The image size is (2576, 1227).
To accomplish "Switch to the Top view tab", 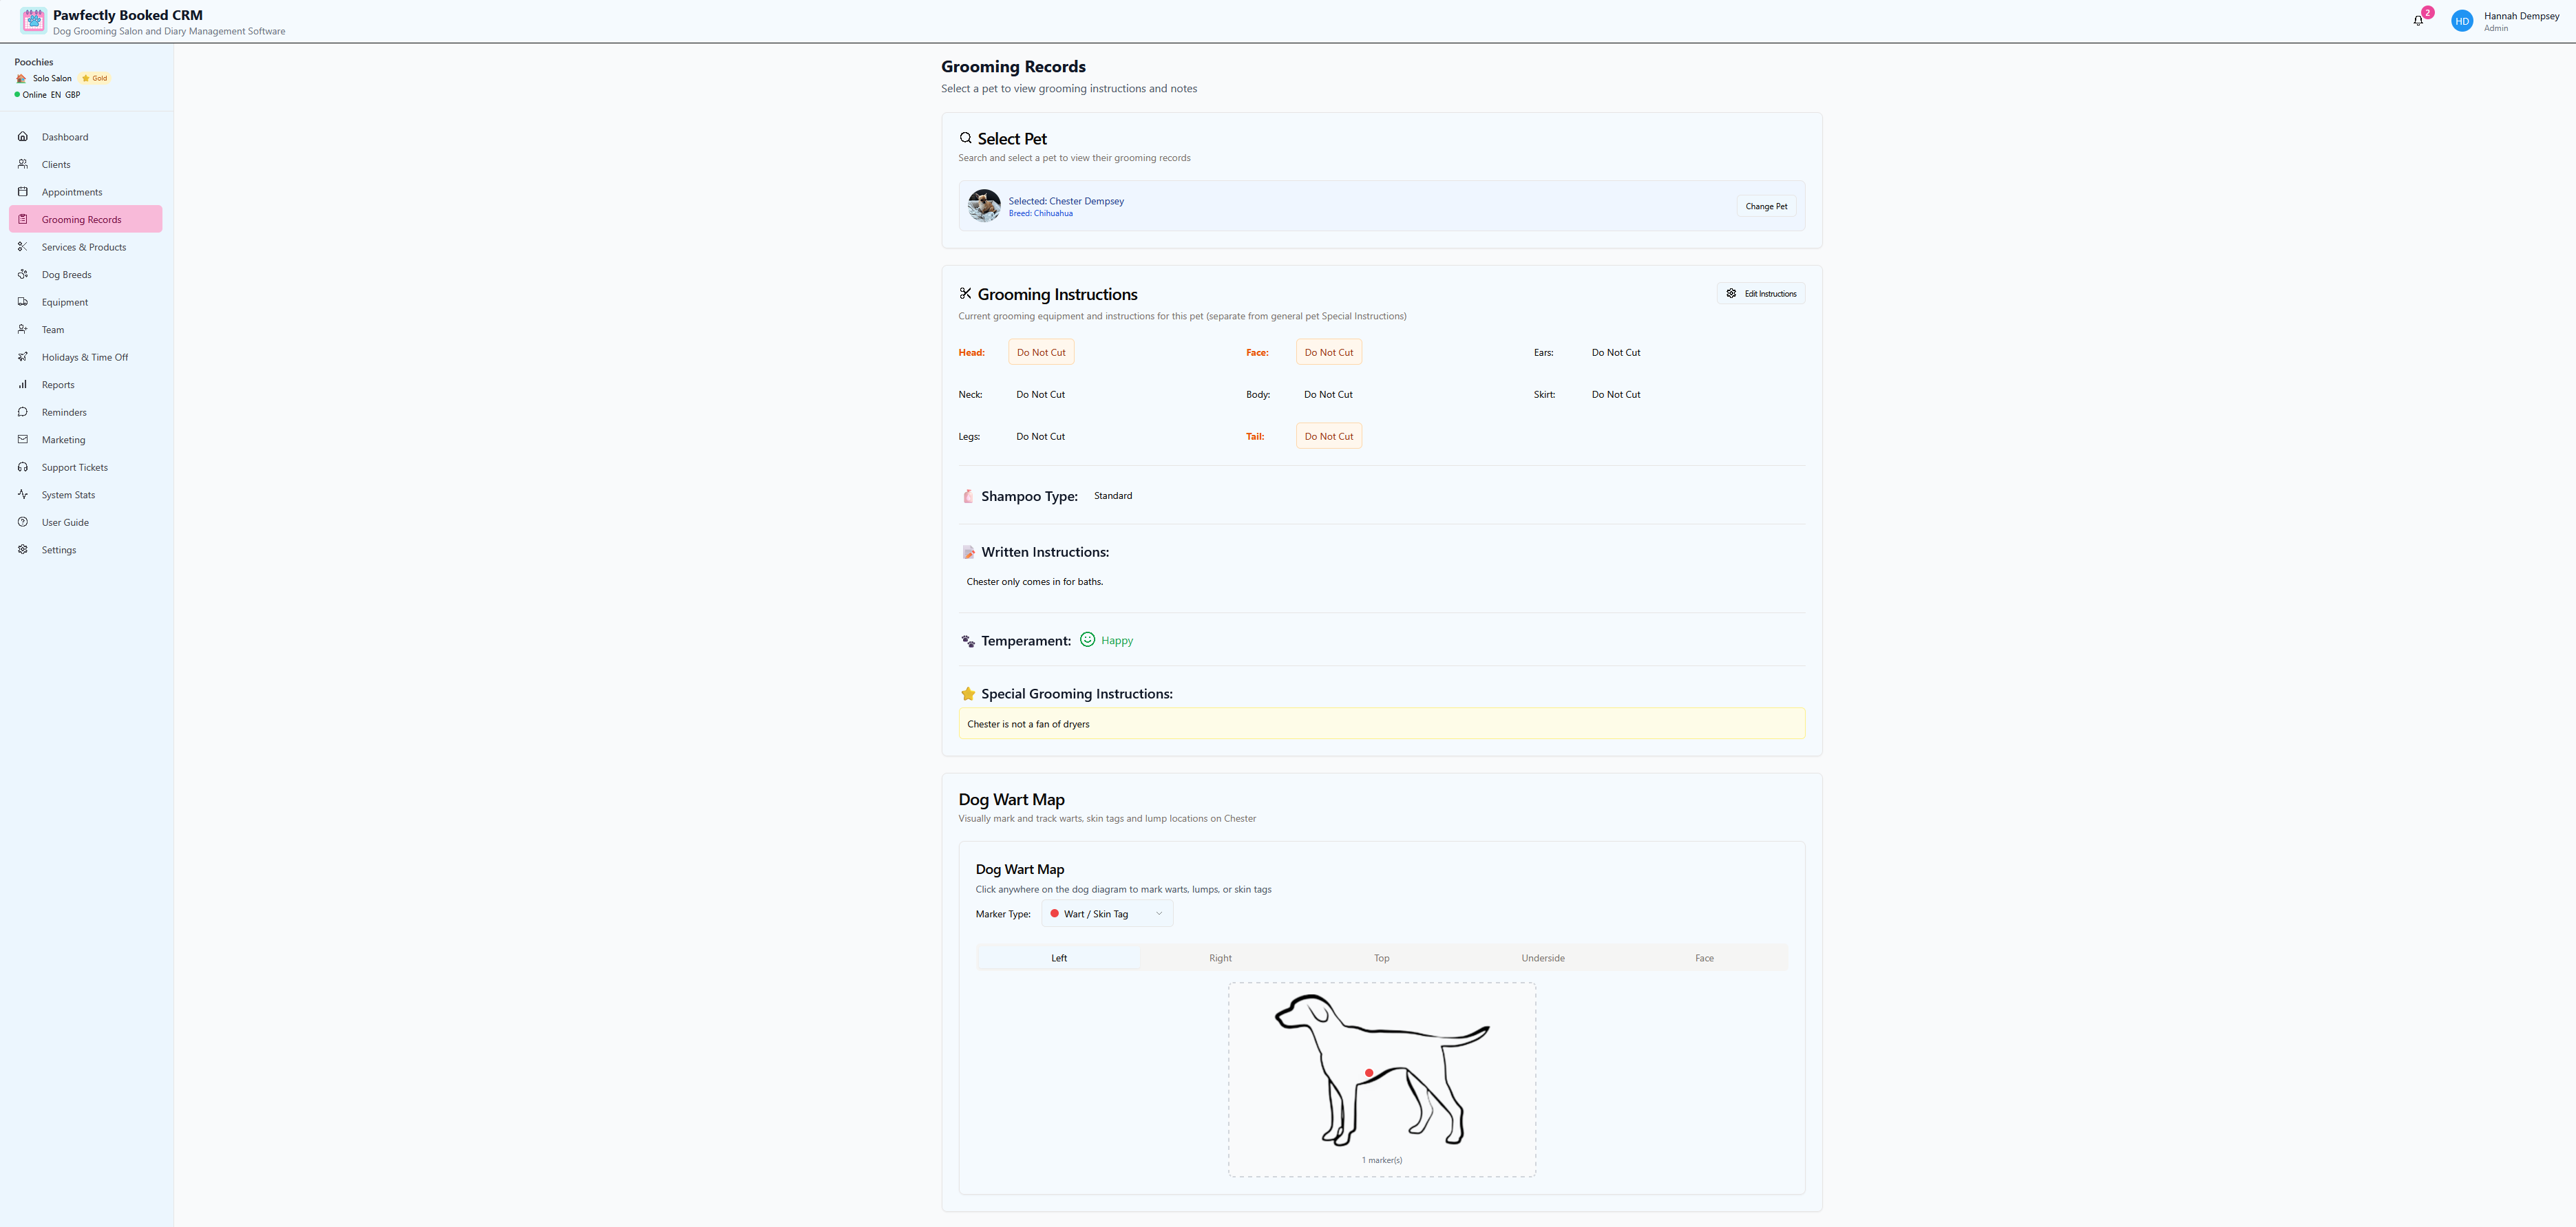I will tap(1382, 958).
